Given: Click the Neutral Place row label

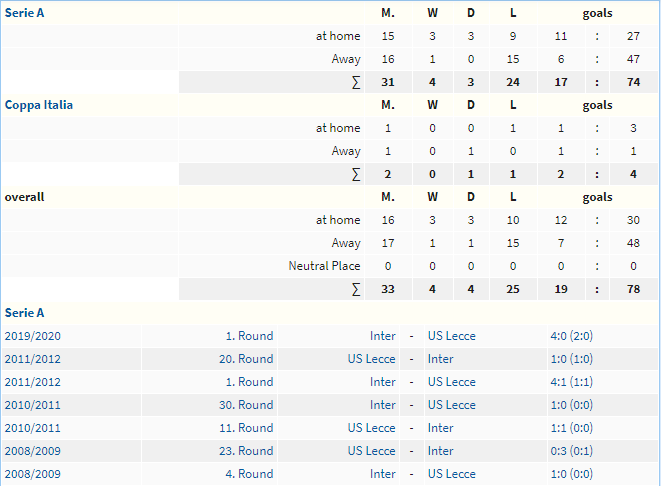Looking at the screenshot, I should point(324,266).
